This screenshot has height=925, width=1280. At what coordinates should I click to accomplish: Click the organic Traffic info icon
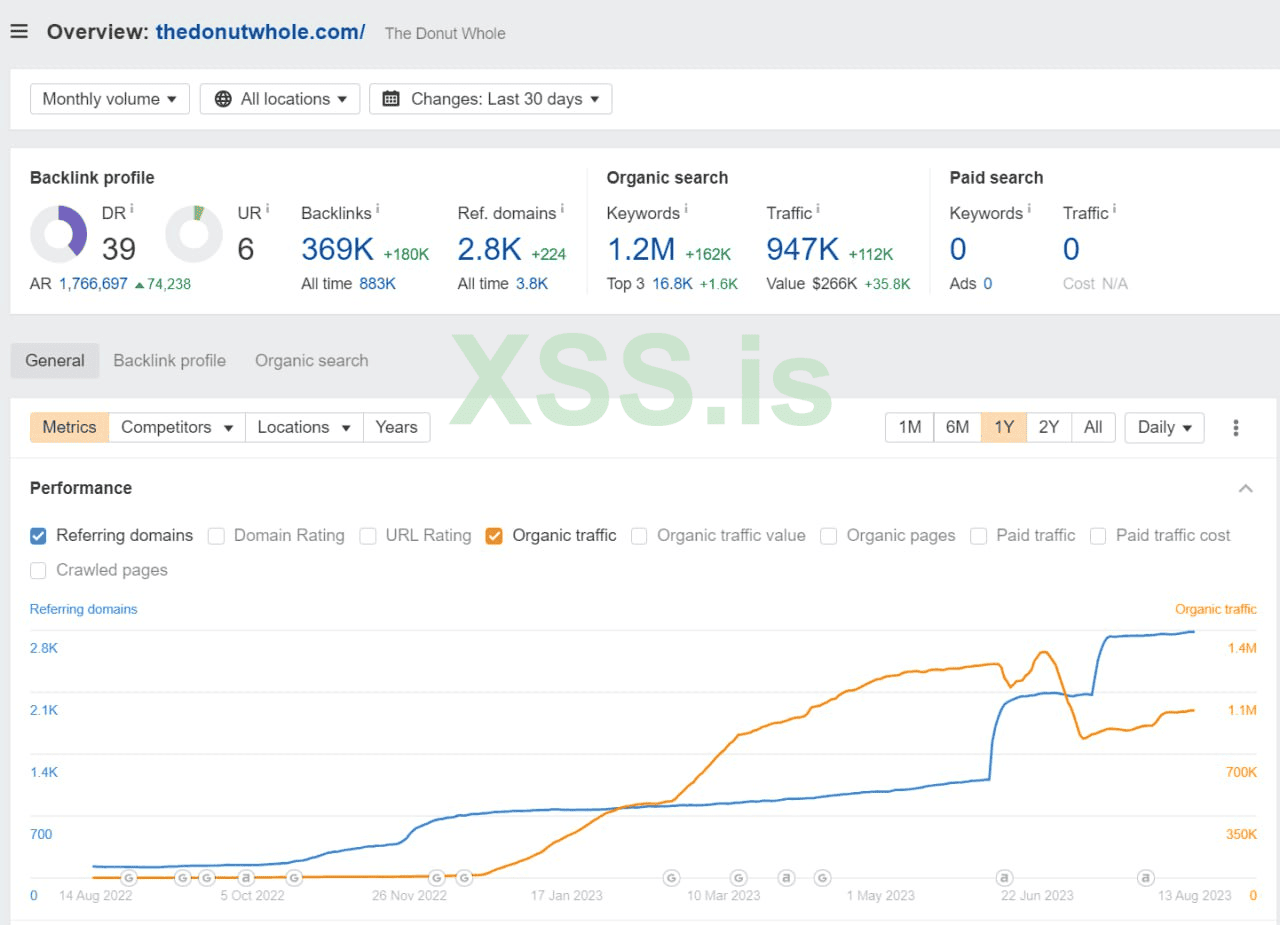pyautogui.click(x=818, y=209)
